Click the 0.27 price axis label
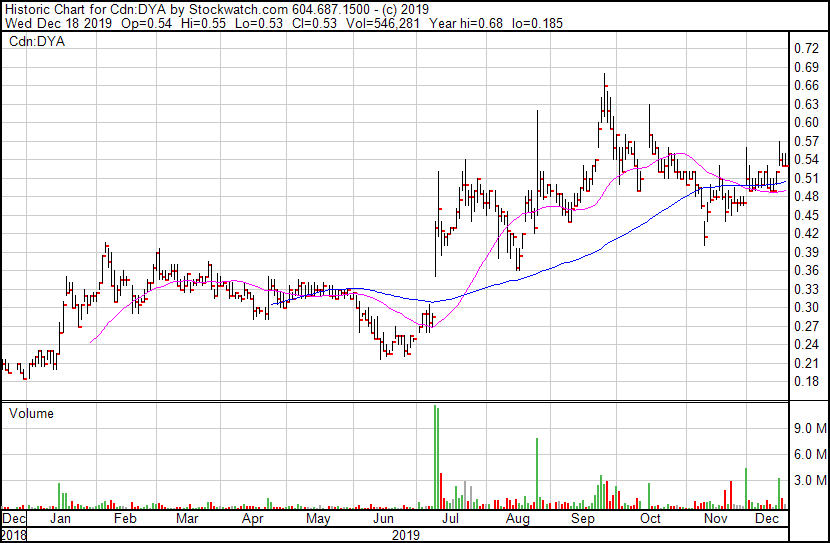830x543 pixels. [807, 326]
